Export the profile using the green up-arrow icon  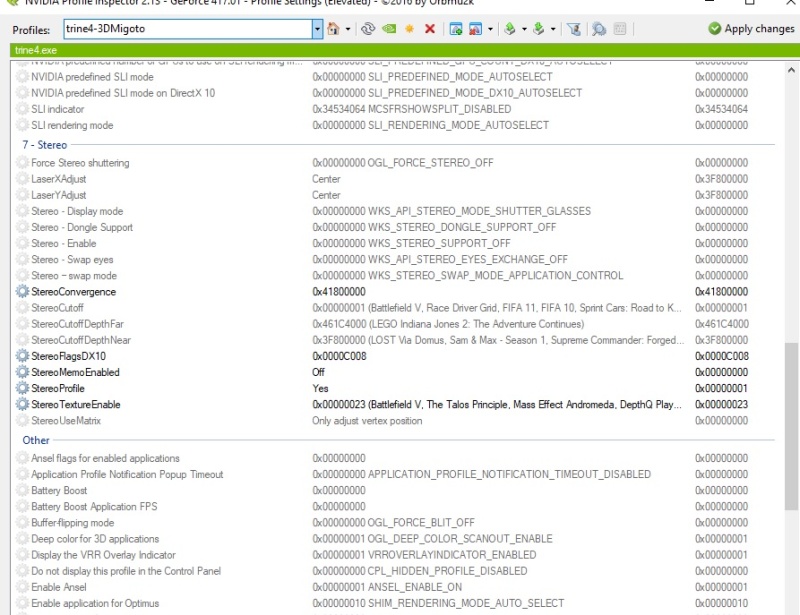click(509, 29)
